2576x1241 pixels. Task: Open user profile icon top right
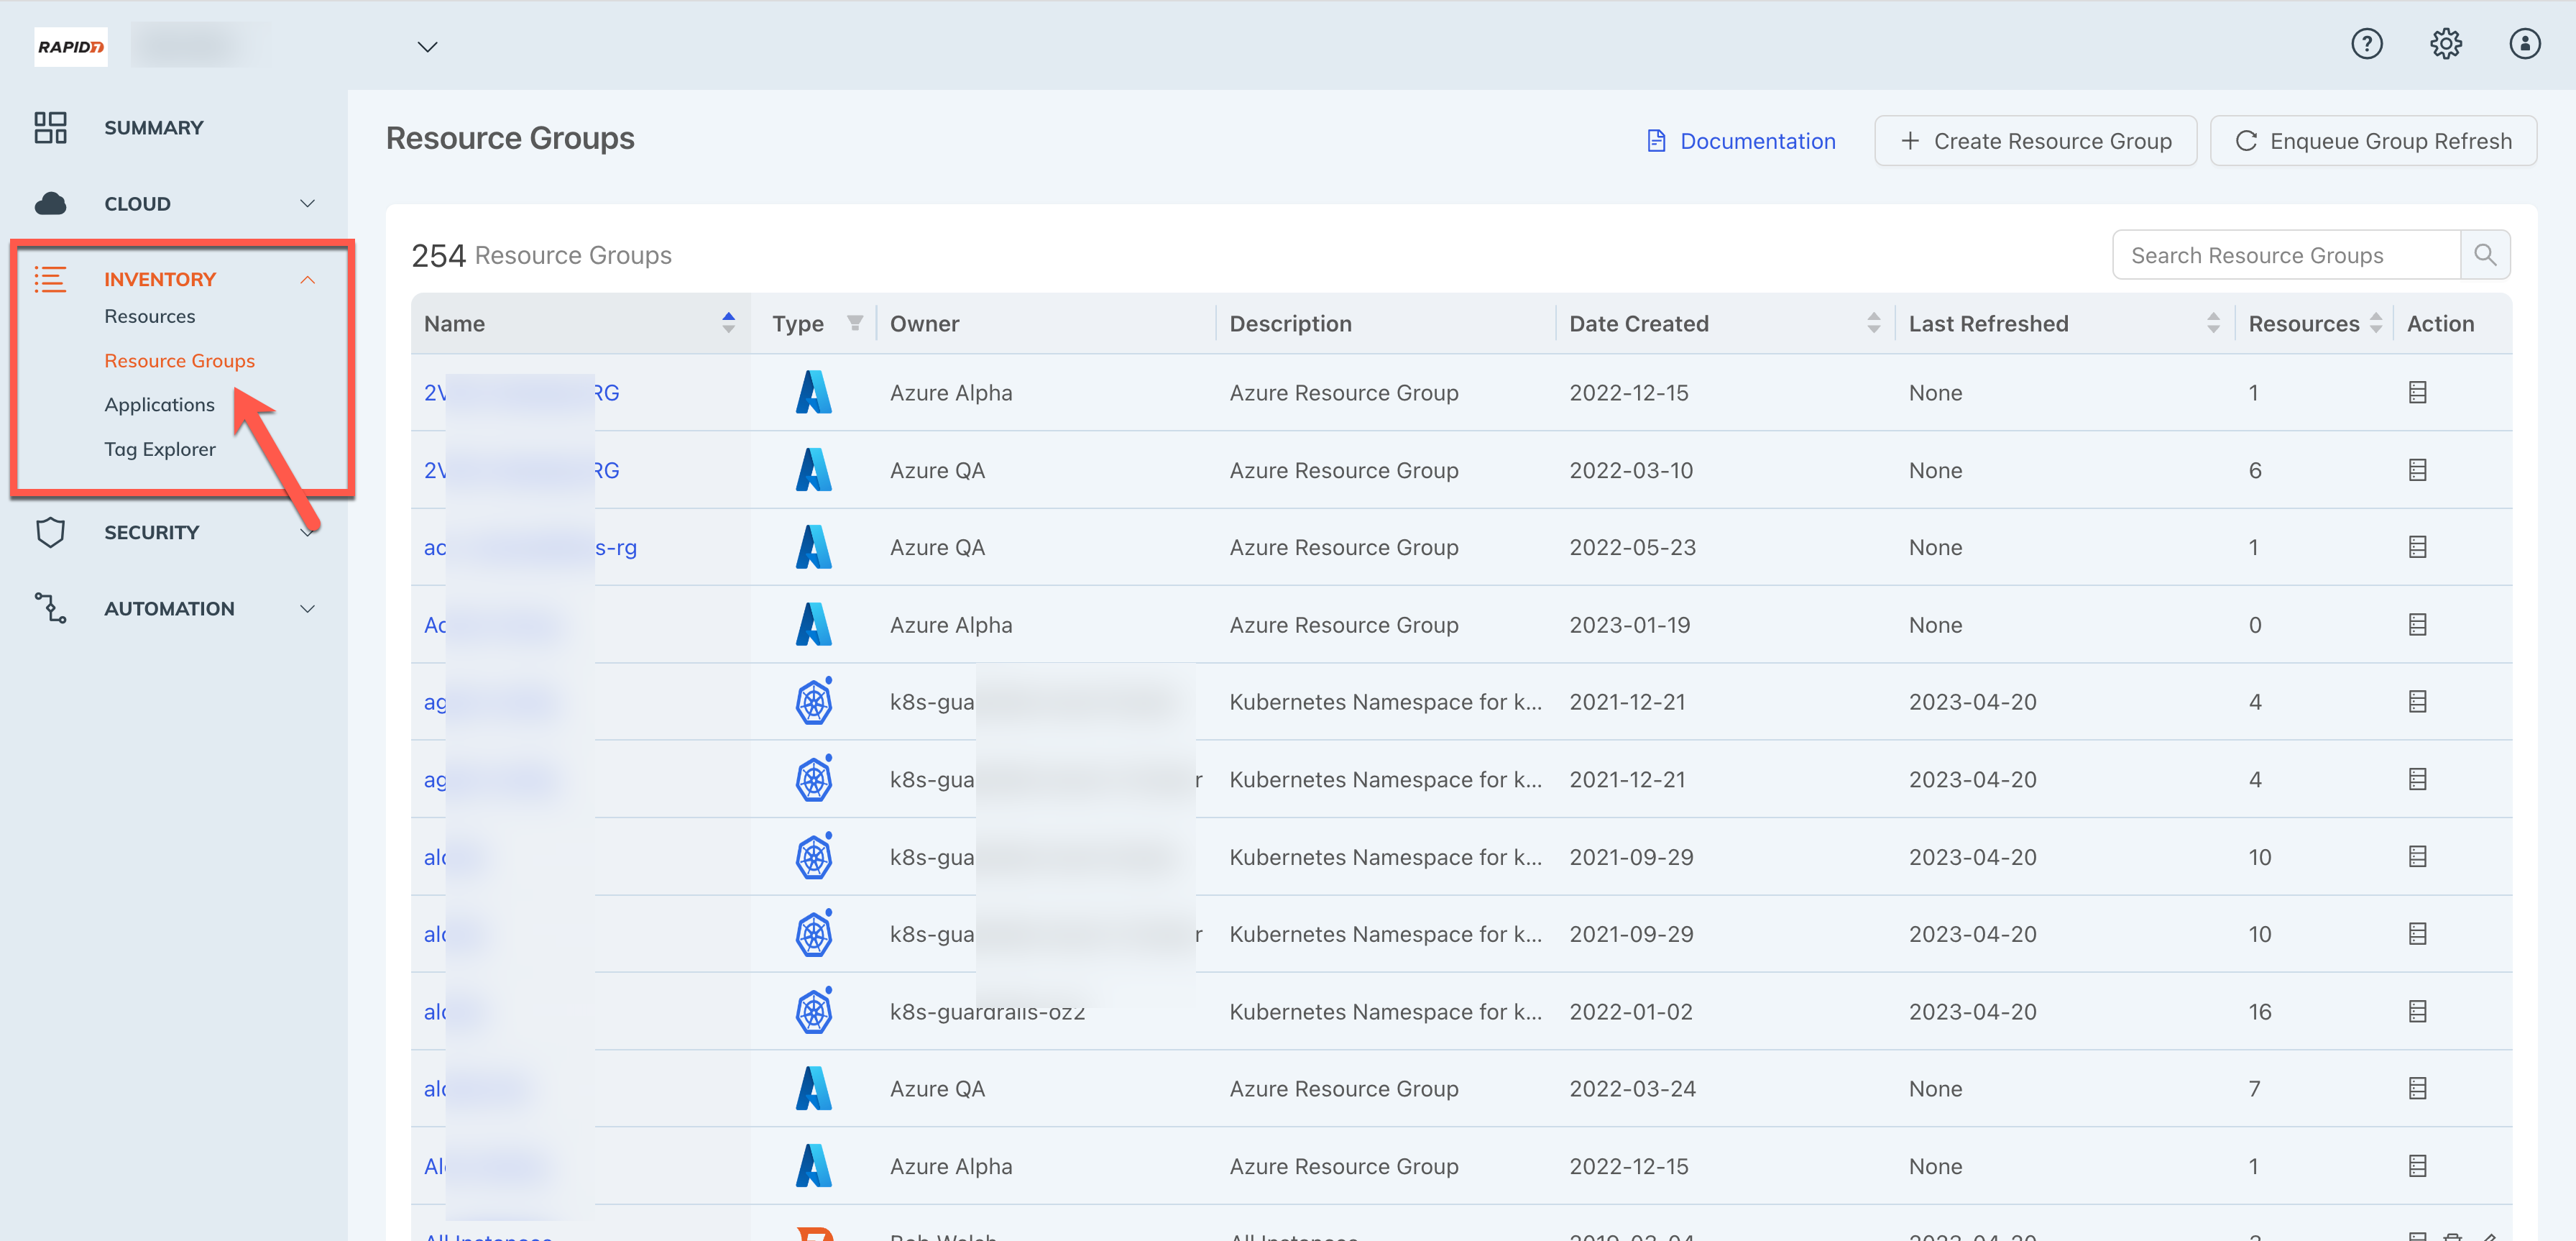point(2524,44)
